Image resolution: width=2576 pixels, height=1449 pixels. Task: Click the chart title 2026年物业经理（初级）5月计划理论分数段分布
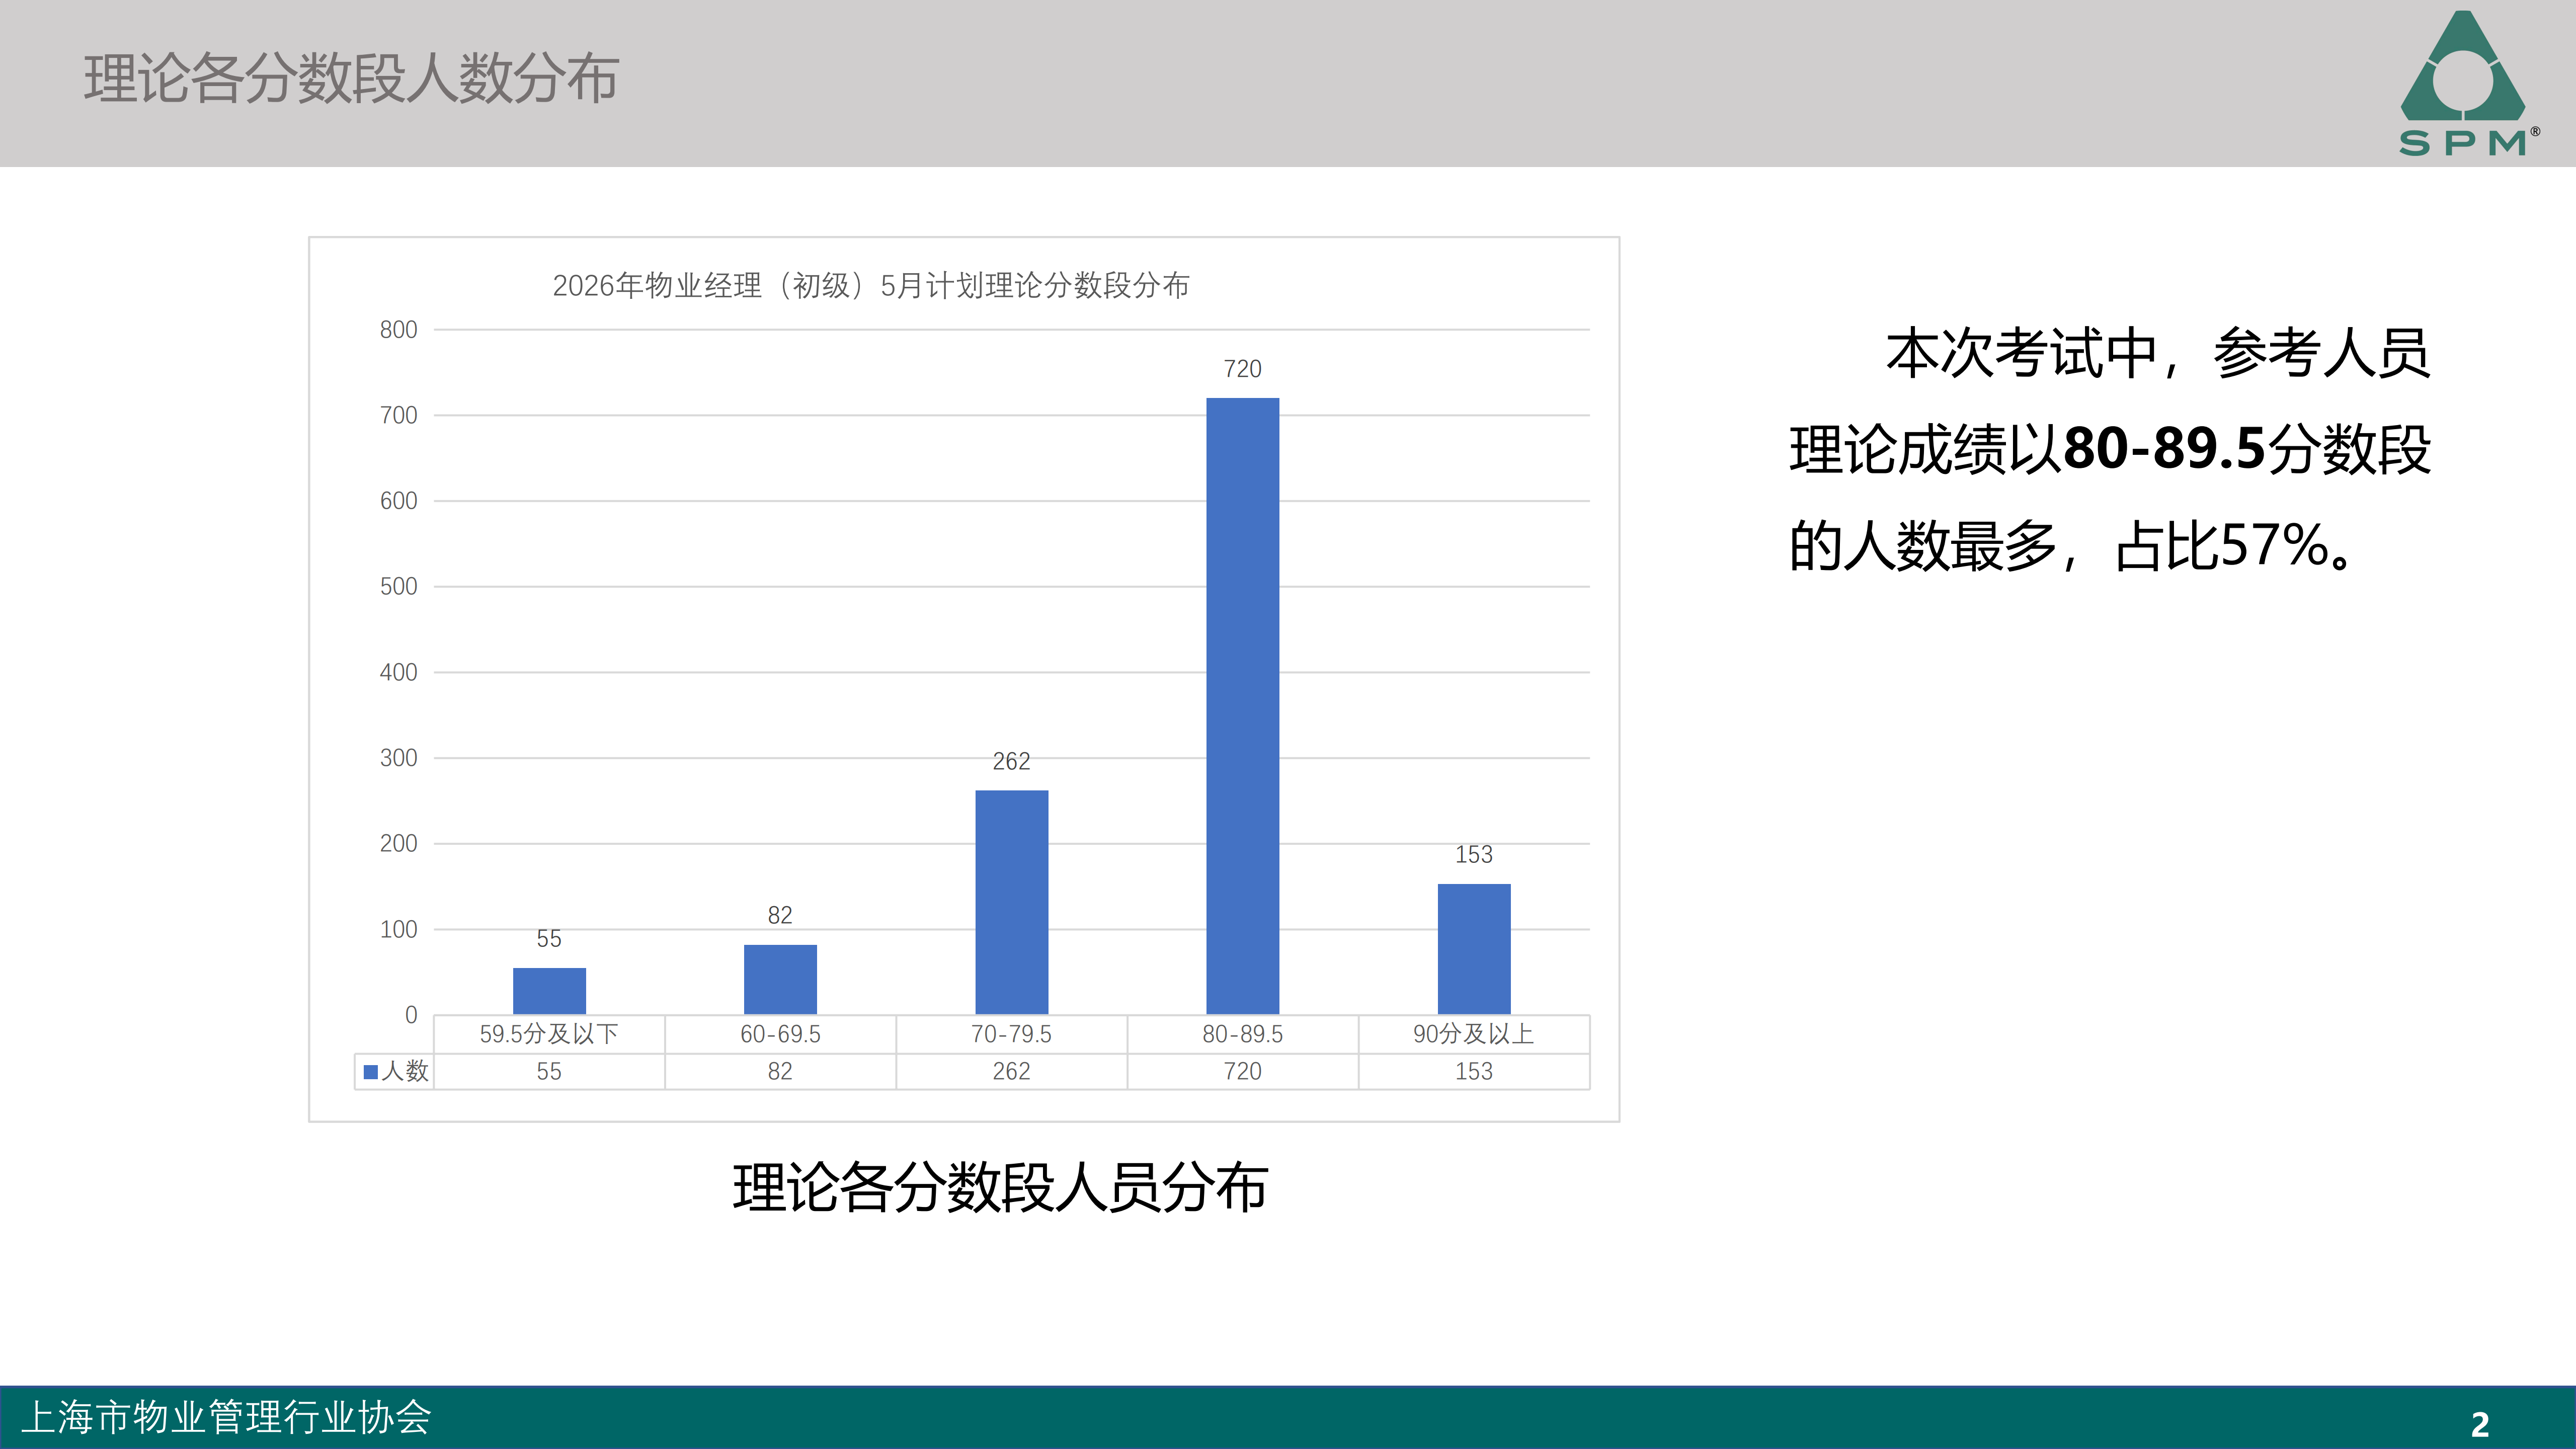click(871, 286)
